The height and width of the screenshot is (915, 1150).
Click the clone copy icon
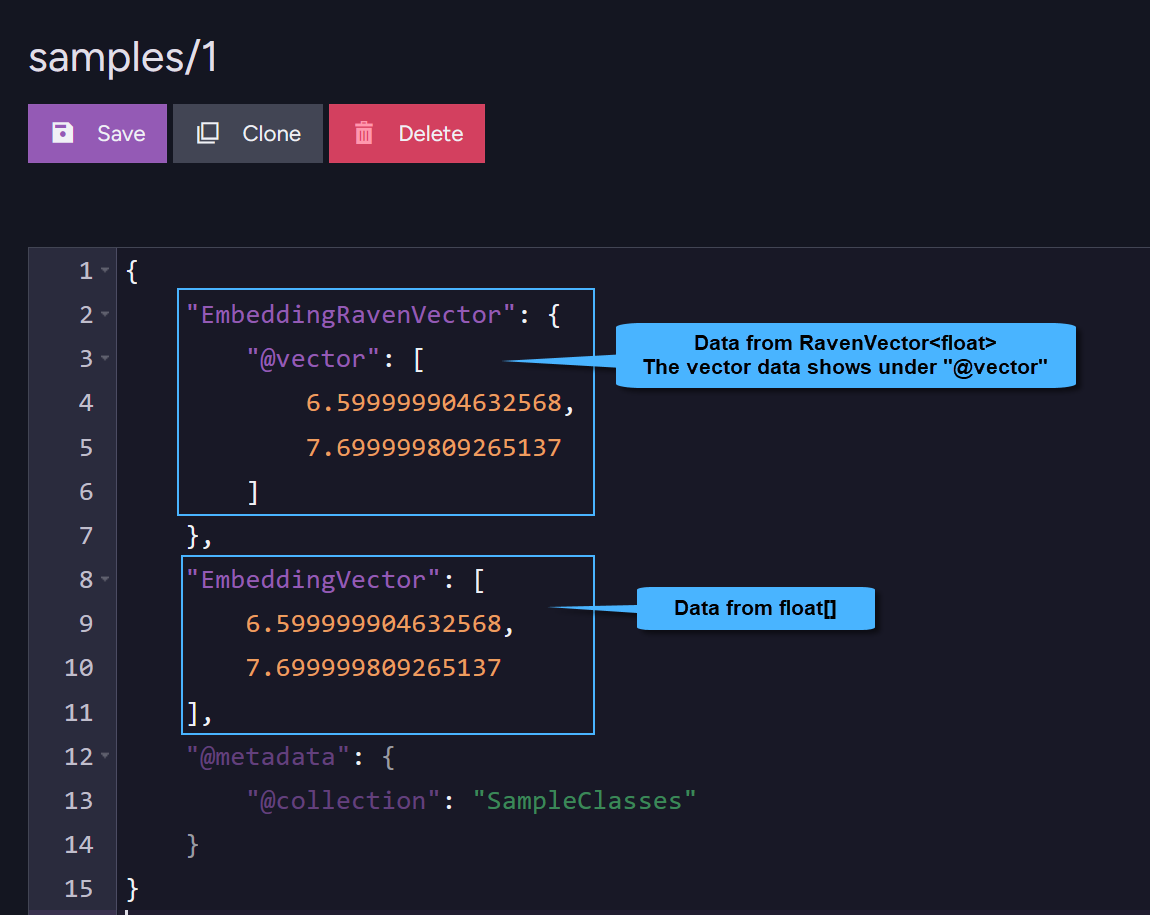pyautogui.click(x=208, y=133)
